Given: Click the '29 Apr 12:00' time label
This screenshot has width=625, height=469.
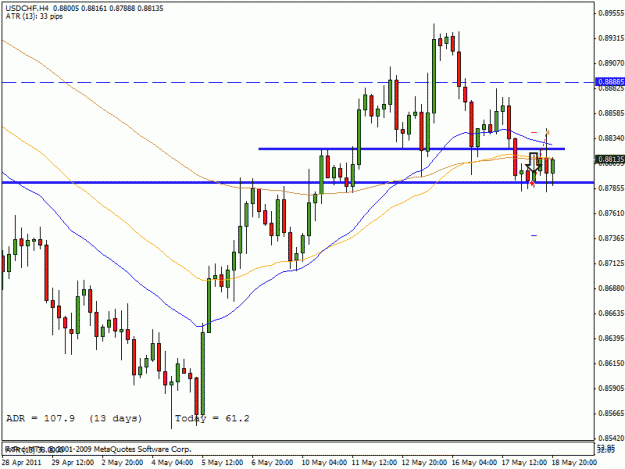Looking at the screenshot, I should coord(73,463).
